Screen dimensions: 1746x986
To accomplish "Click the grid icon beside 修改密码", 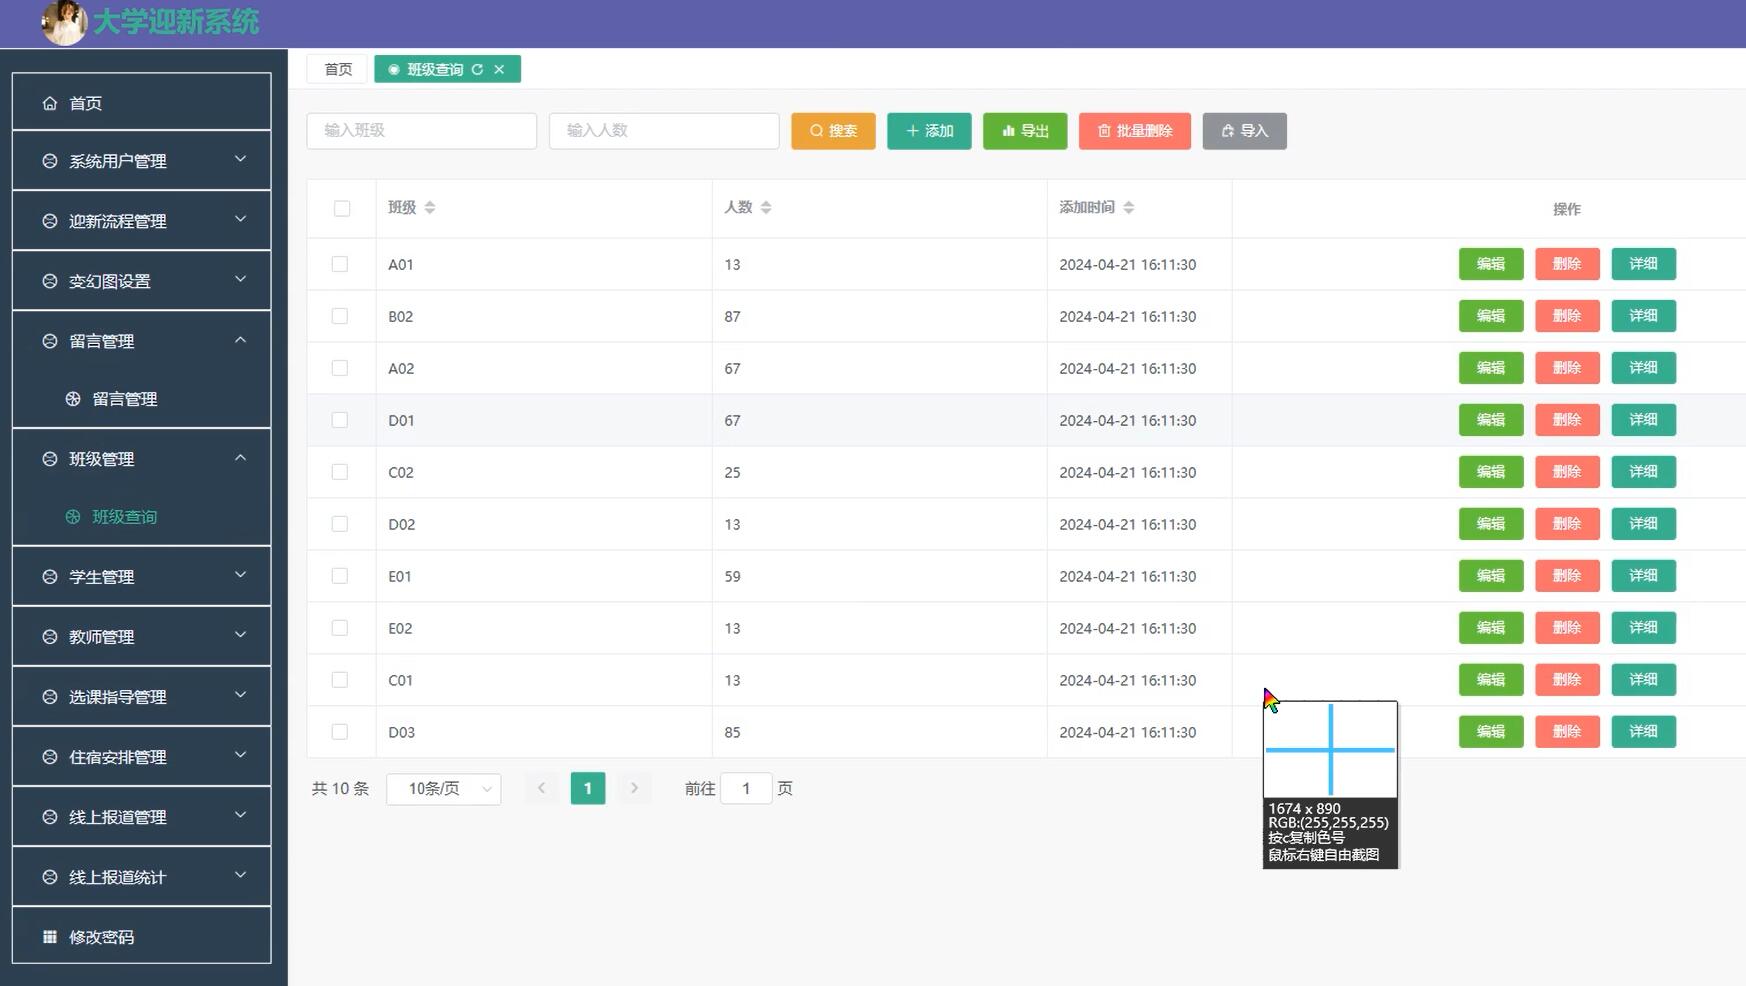I will (x=50, y=937).
